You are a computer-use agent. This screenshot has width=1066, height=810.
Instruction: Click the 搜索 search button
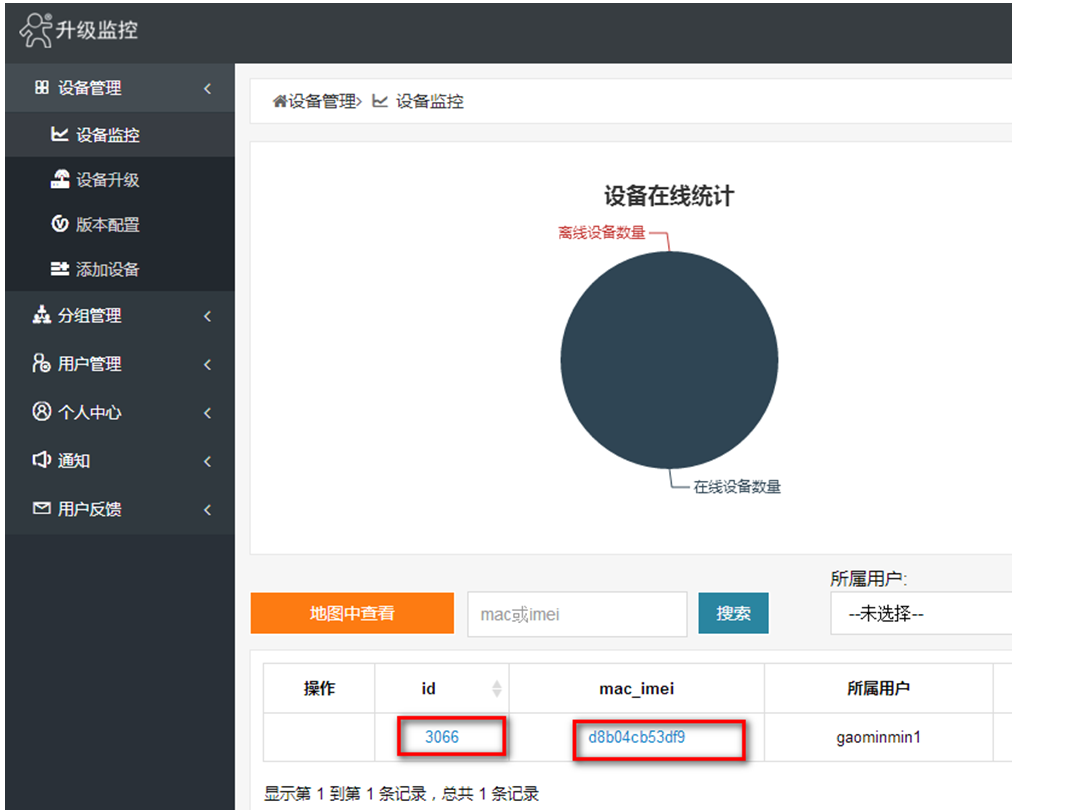[733, 613]
